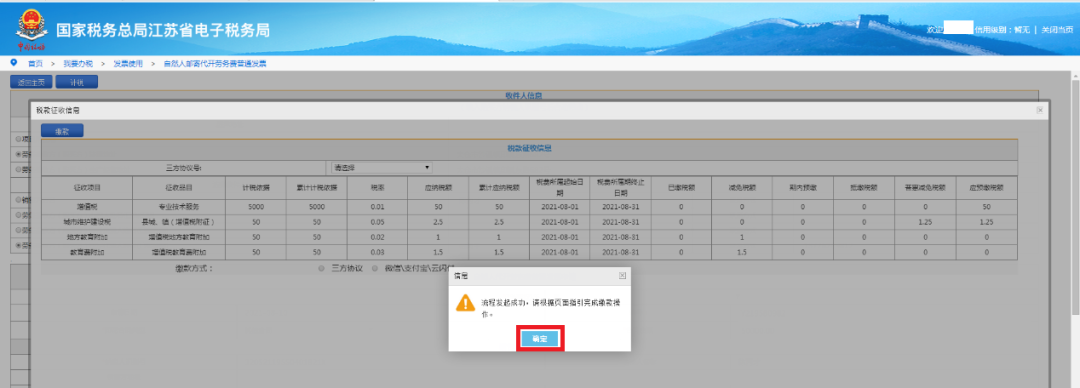The height and width of the screenshot is (388, 1080).
Task: Click the 增值税 row name cell
Action: tap(87, 206)
